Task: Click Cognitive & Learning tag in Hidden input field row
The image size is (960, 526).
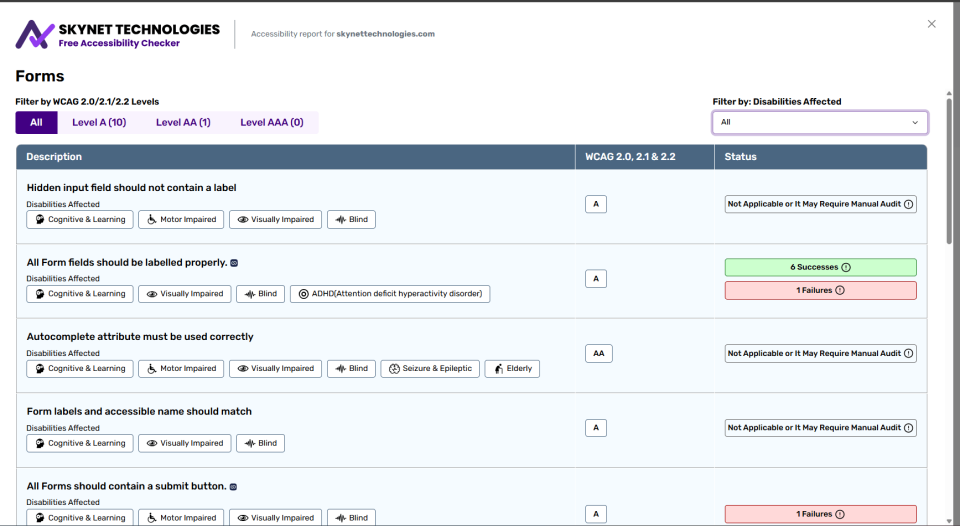Action: 80,220
